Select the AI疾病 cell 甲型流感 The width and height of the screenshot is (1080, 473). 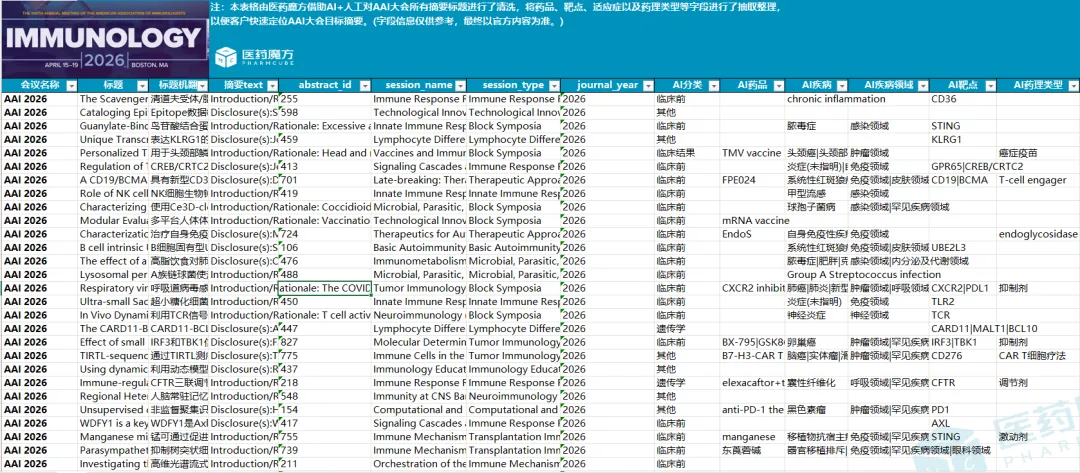click(x=817, y=193)
